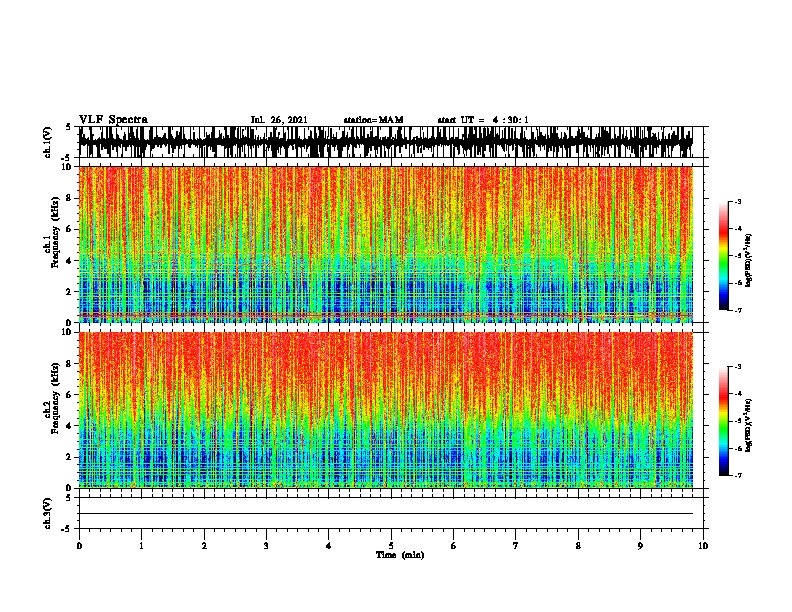This screenshot has width=792, height=612.
Task: Click the "9" time axis tick label
Action: [640, 545]
